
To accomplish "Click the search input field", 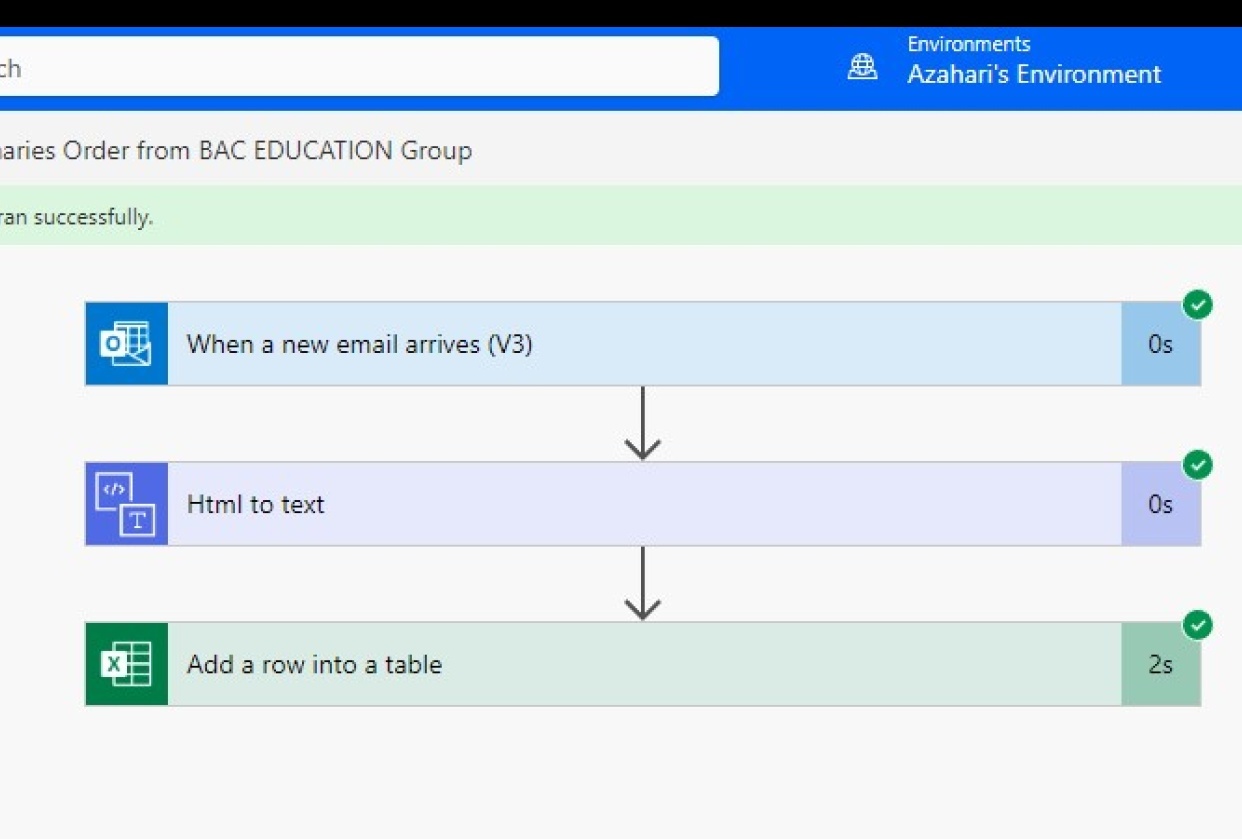I will click(358, 67).
